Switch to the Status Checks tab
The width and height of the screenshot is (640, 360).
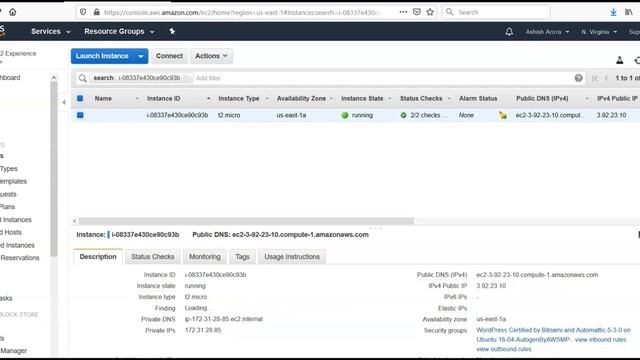click(153, 256)
